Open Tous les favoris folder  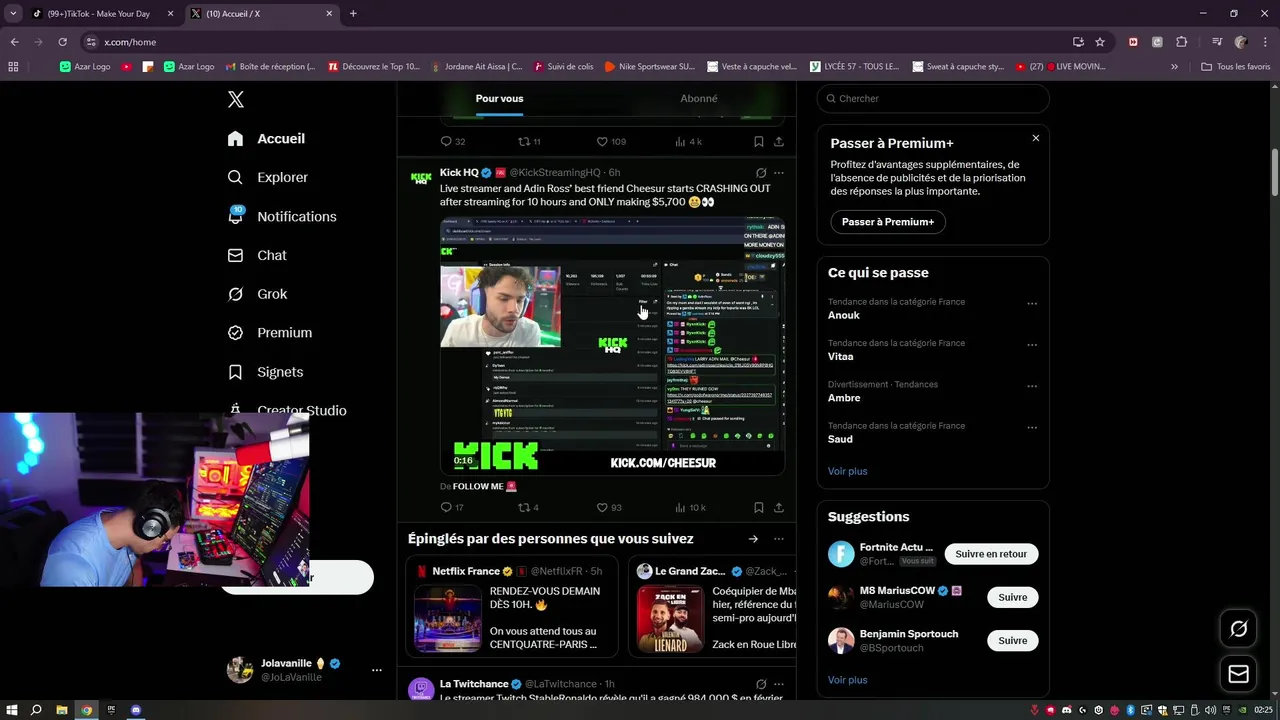(x=1236, y=67)
